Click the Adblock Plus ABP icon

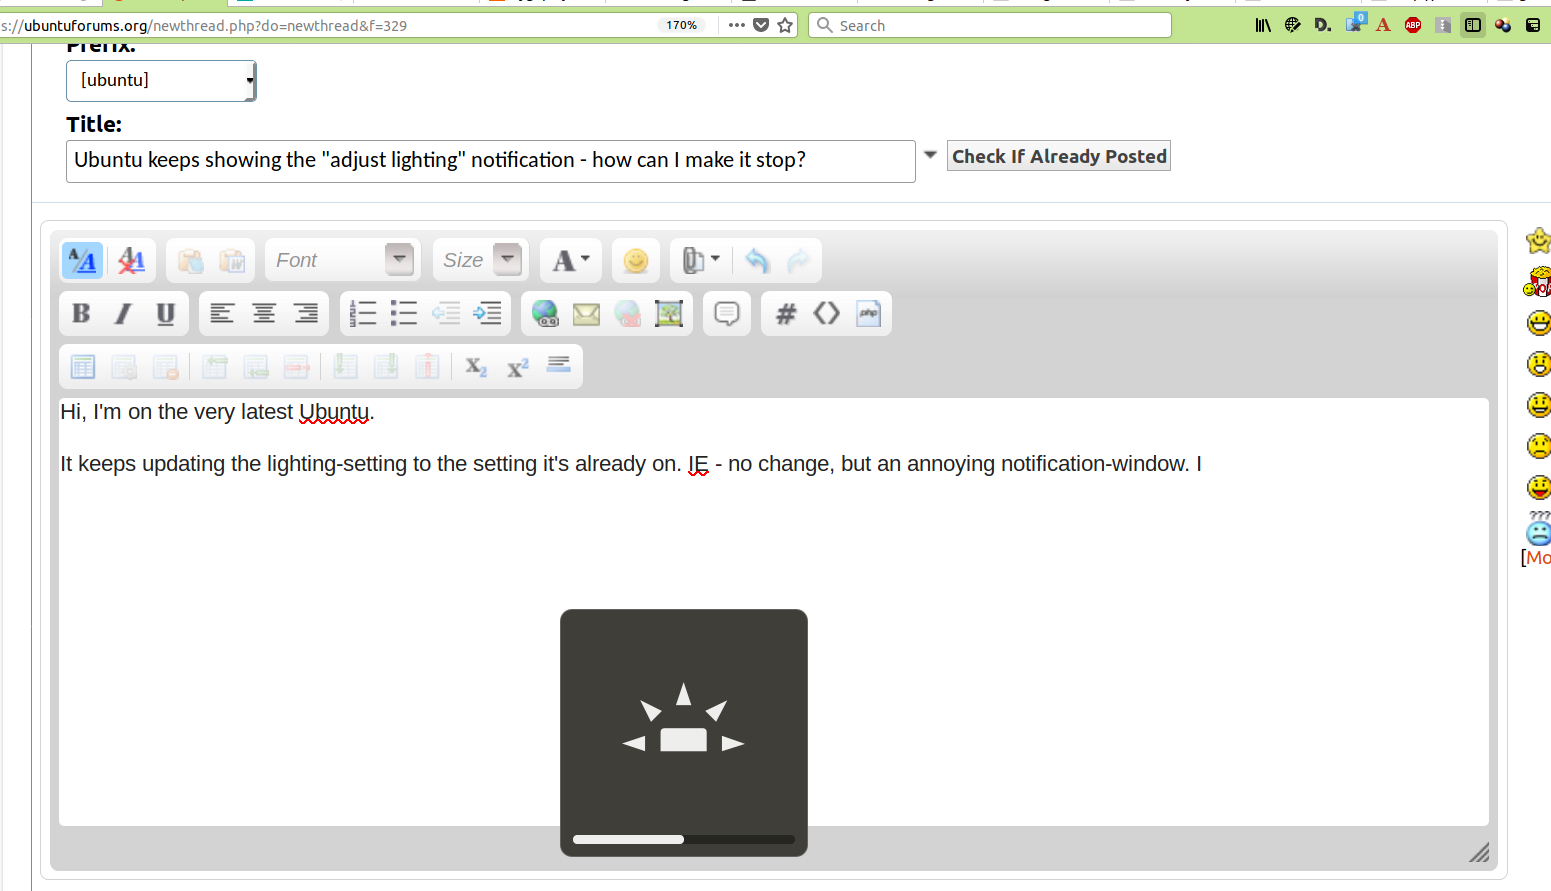[1413, 25]
